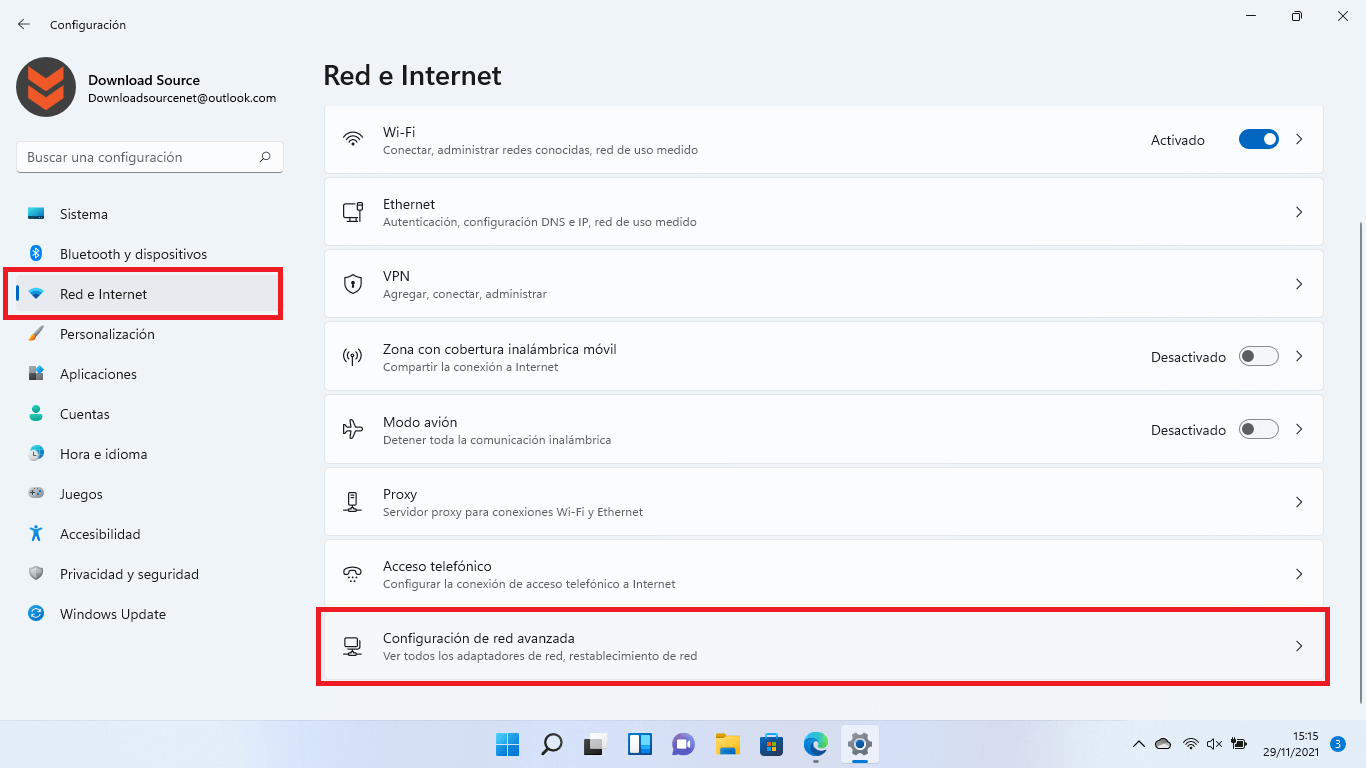Open Ethernet details via chevron
Screen dimensions: 1366x768
[x=1299, y=212]
